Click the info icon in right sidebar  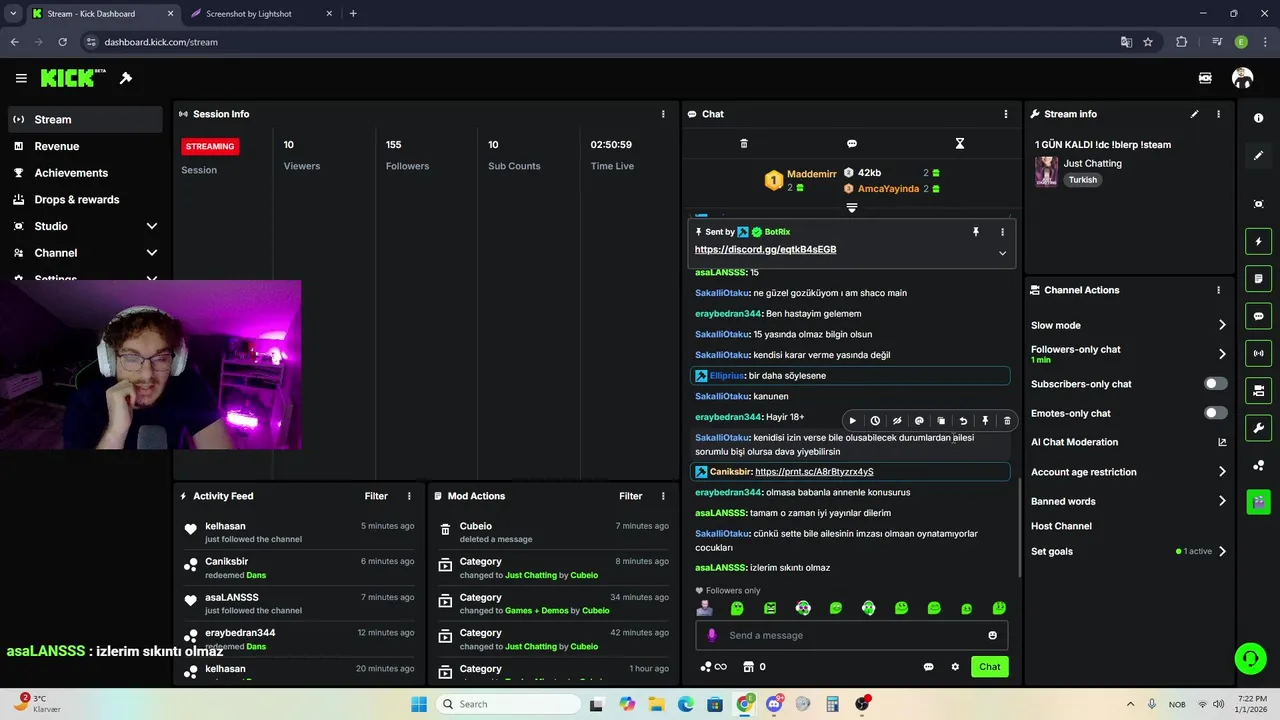[1258, 118]
